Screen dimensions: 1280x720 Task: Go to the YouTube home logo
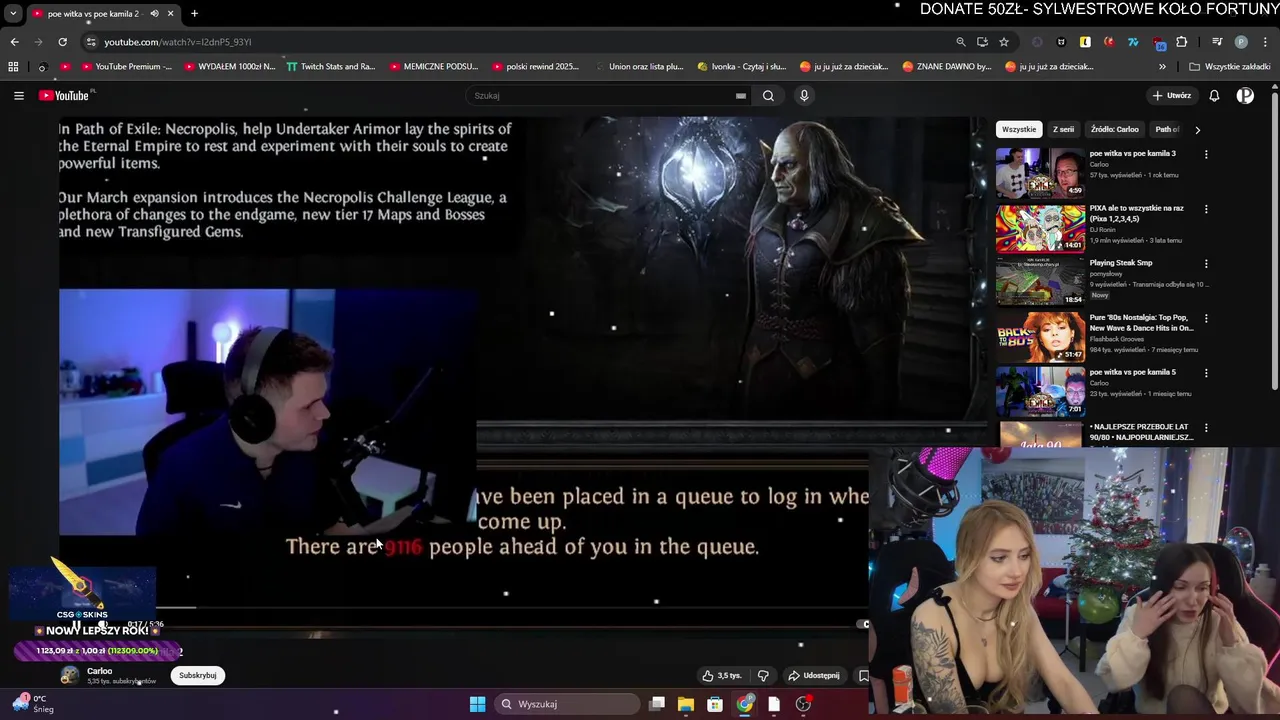tap(66, 96)
